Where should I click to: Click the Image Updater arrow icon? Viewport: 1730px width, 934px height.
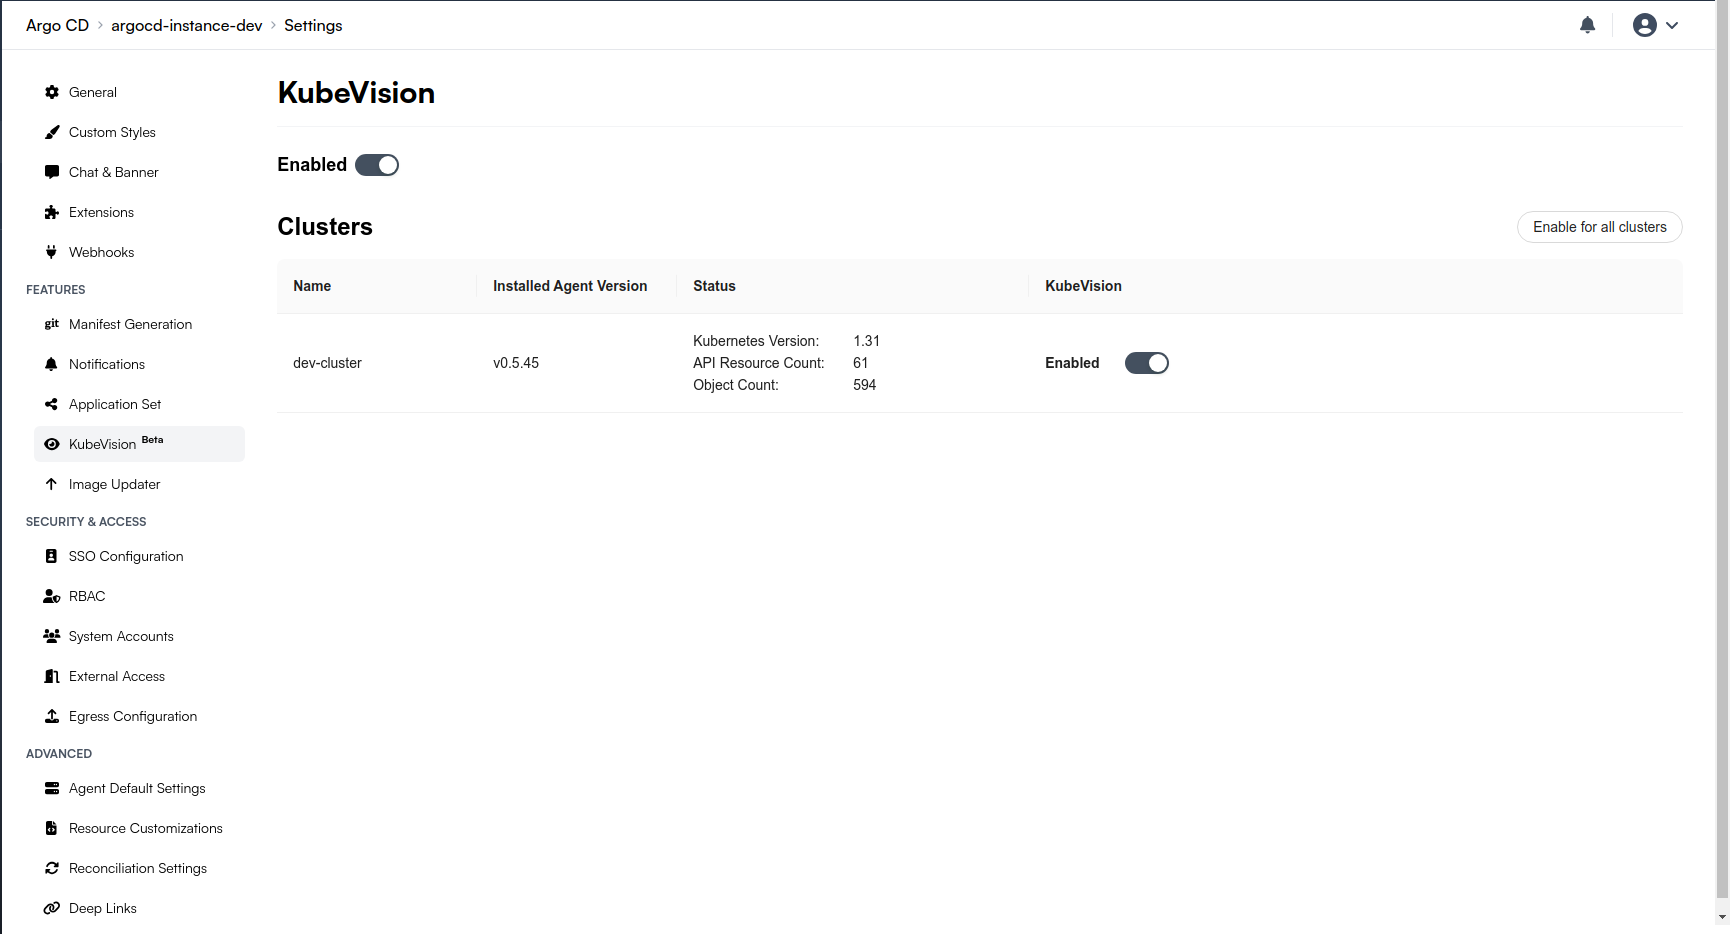pos(52,484)
